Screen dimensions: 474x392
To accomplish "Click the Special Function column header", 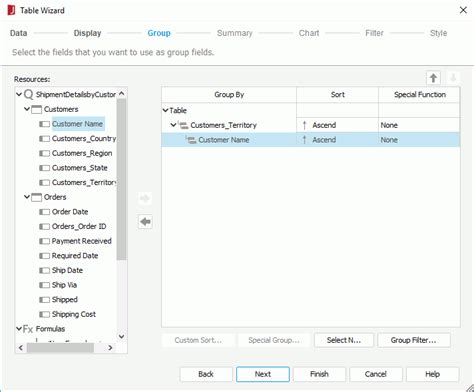I will tap(419, 95).
